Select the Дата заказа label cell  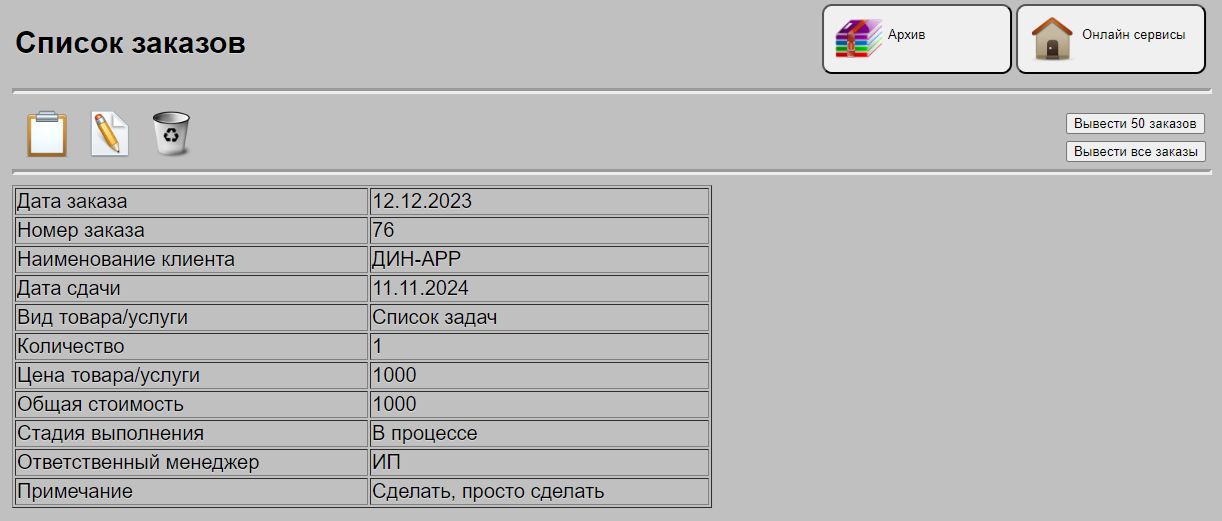[192, 201]
